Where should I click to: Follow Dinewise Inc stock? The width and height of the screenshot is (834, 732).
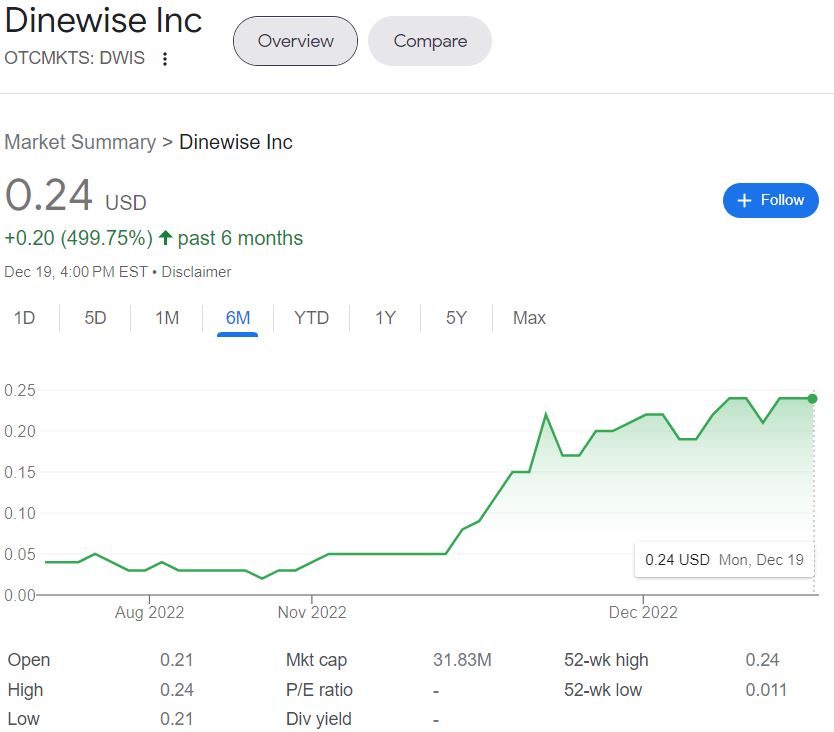[x=770, y=200]
